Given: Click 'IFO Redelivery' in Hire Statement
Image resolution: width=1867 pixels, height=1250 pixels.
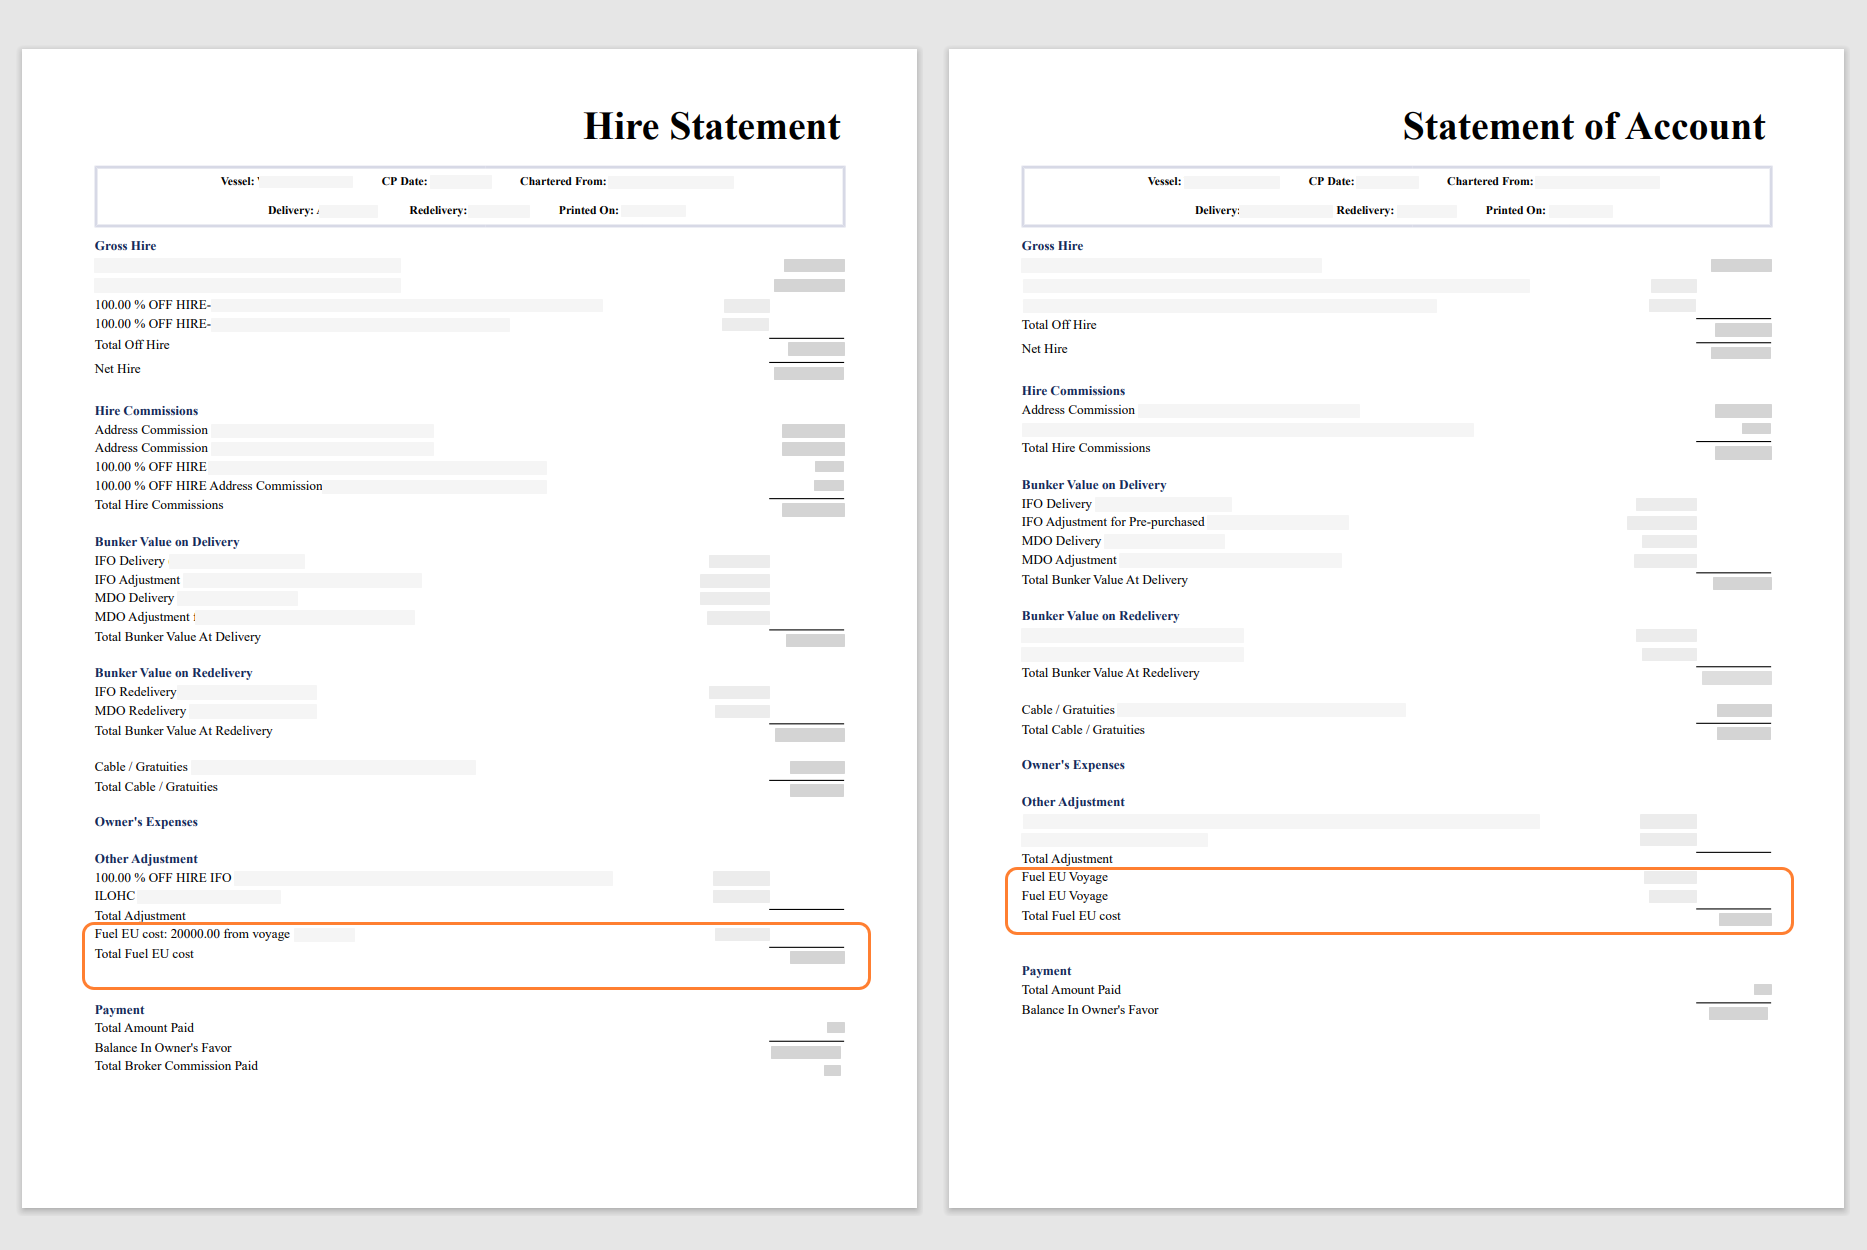Looking at the screenshot, I should point(135,692).
